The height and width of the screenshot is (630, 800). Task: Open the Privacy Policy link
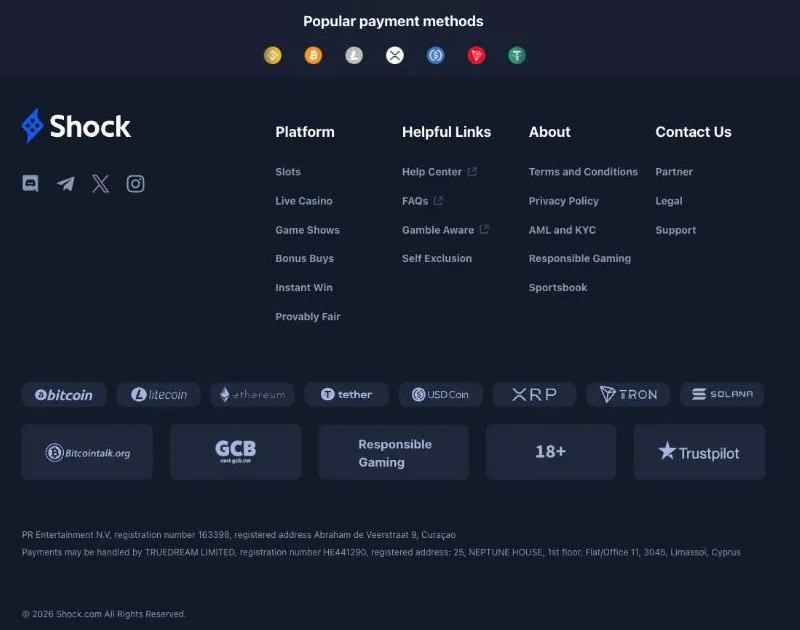click(563, 201)
